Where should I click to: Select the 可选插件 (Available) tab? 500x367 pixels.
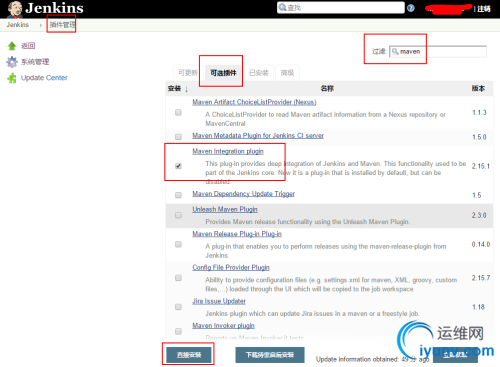223,73
